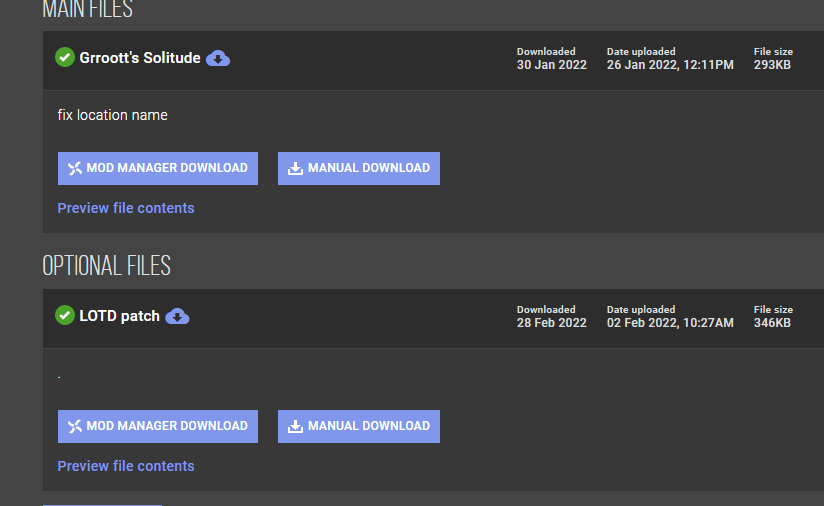Select the Grroott's Solitude file title
824x506 pixels.
coord(140,58)
